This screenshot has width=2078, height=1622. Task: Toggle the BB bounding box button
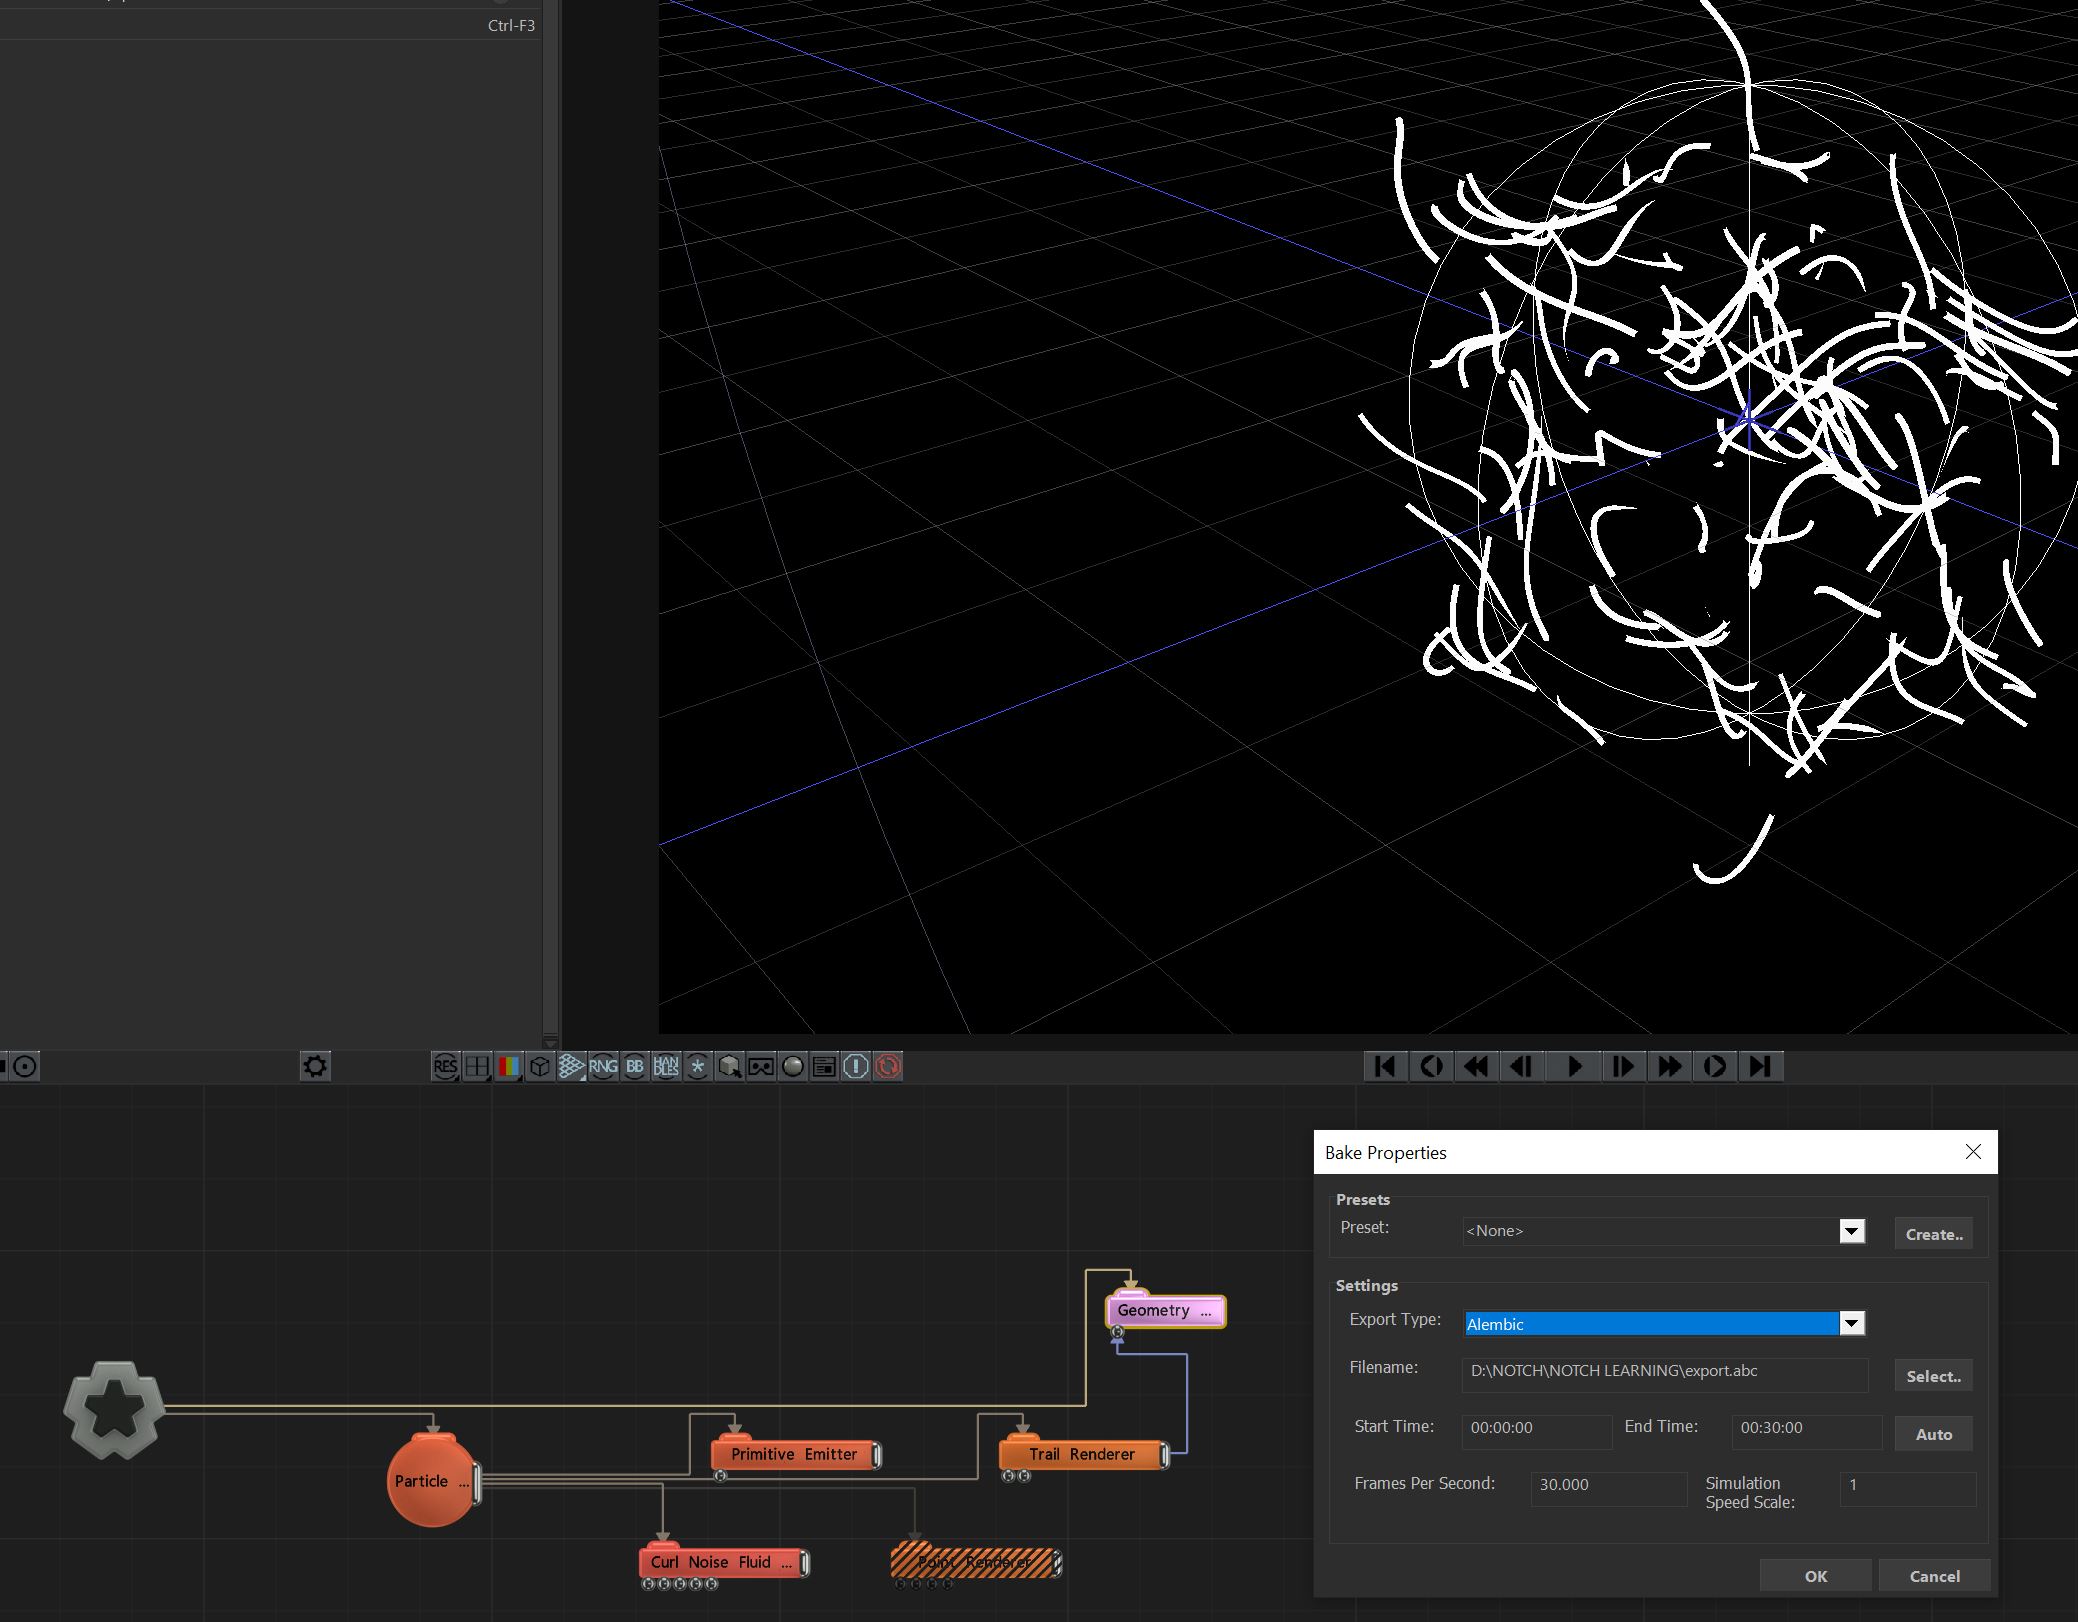click(x=635, y=1066)
